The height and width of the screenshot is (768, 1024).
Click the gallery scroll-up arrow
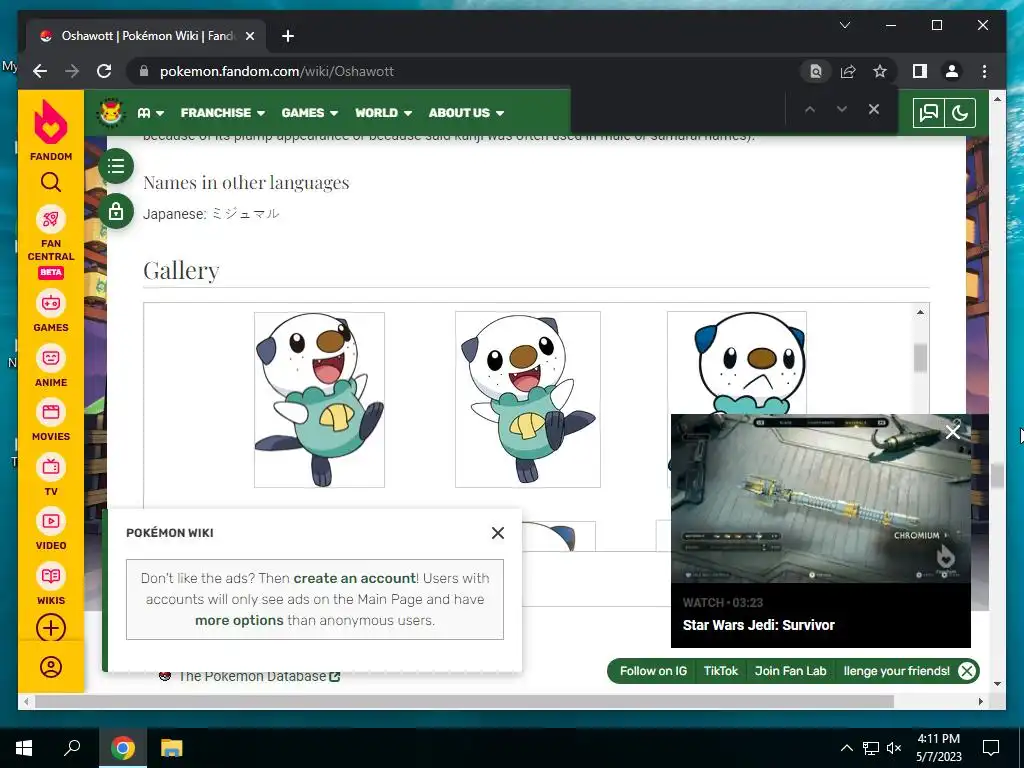(920, 313)
